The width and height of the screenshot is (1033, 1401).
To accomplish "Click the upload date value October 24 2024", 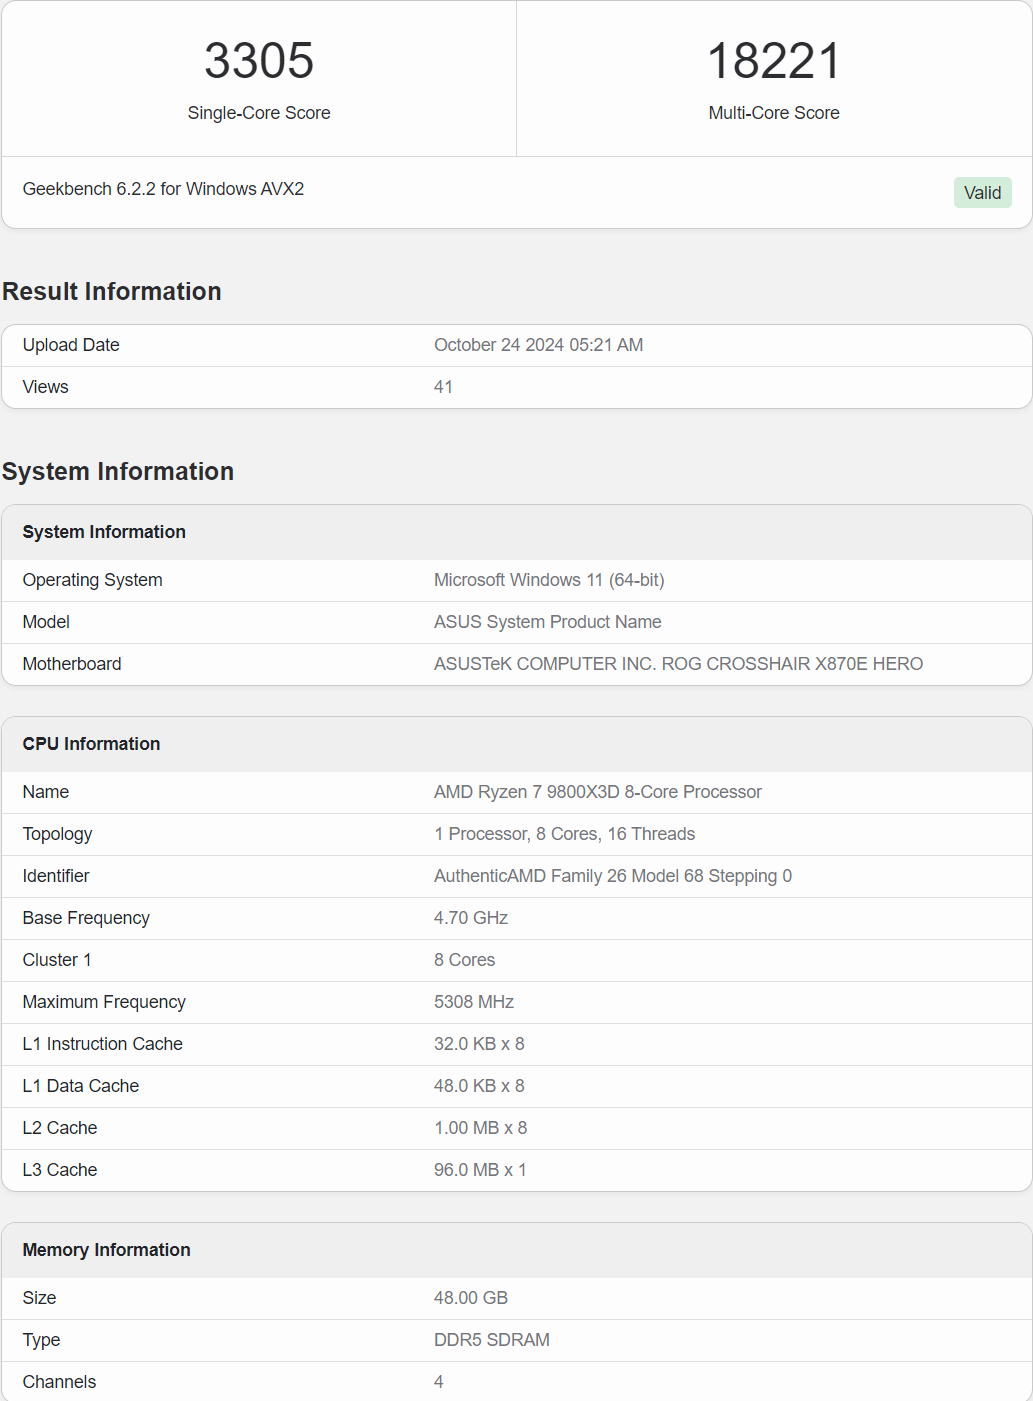I will 538,345.
